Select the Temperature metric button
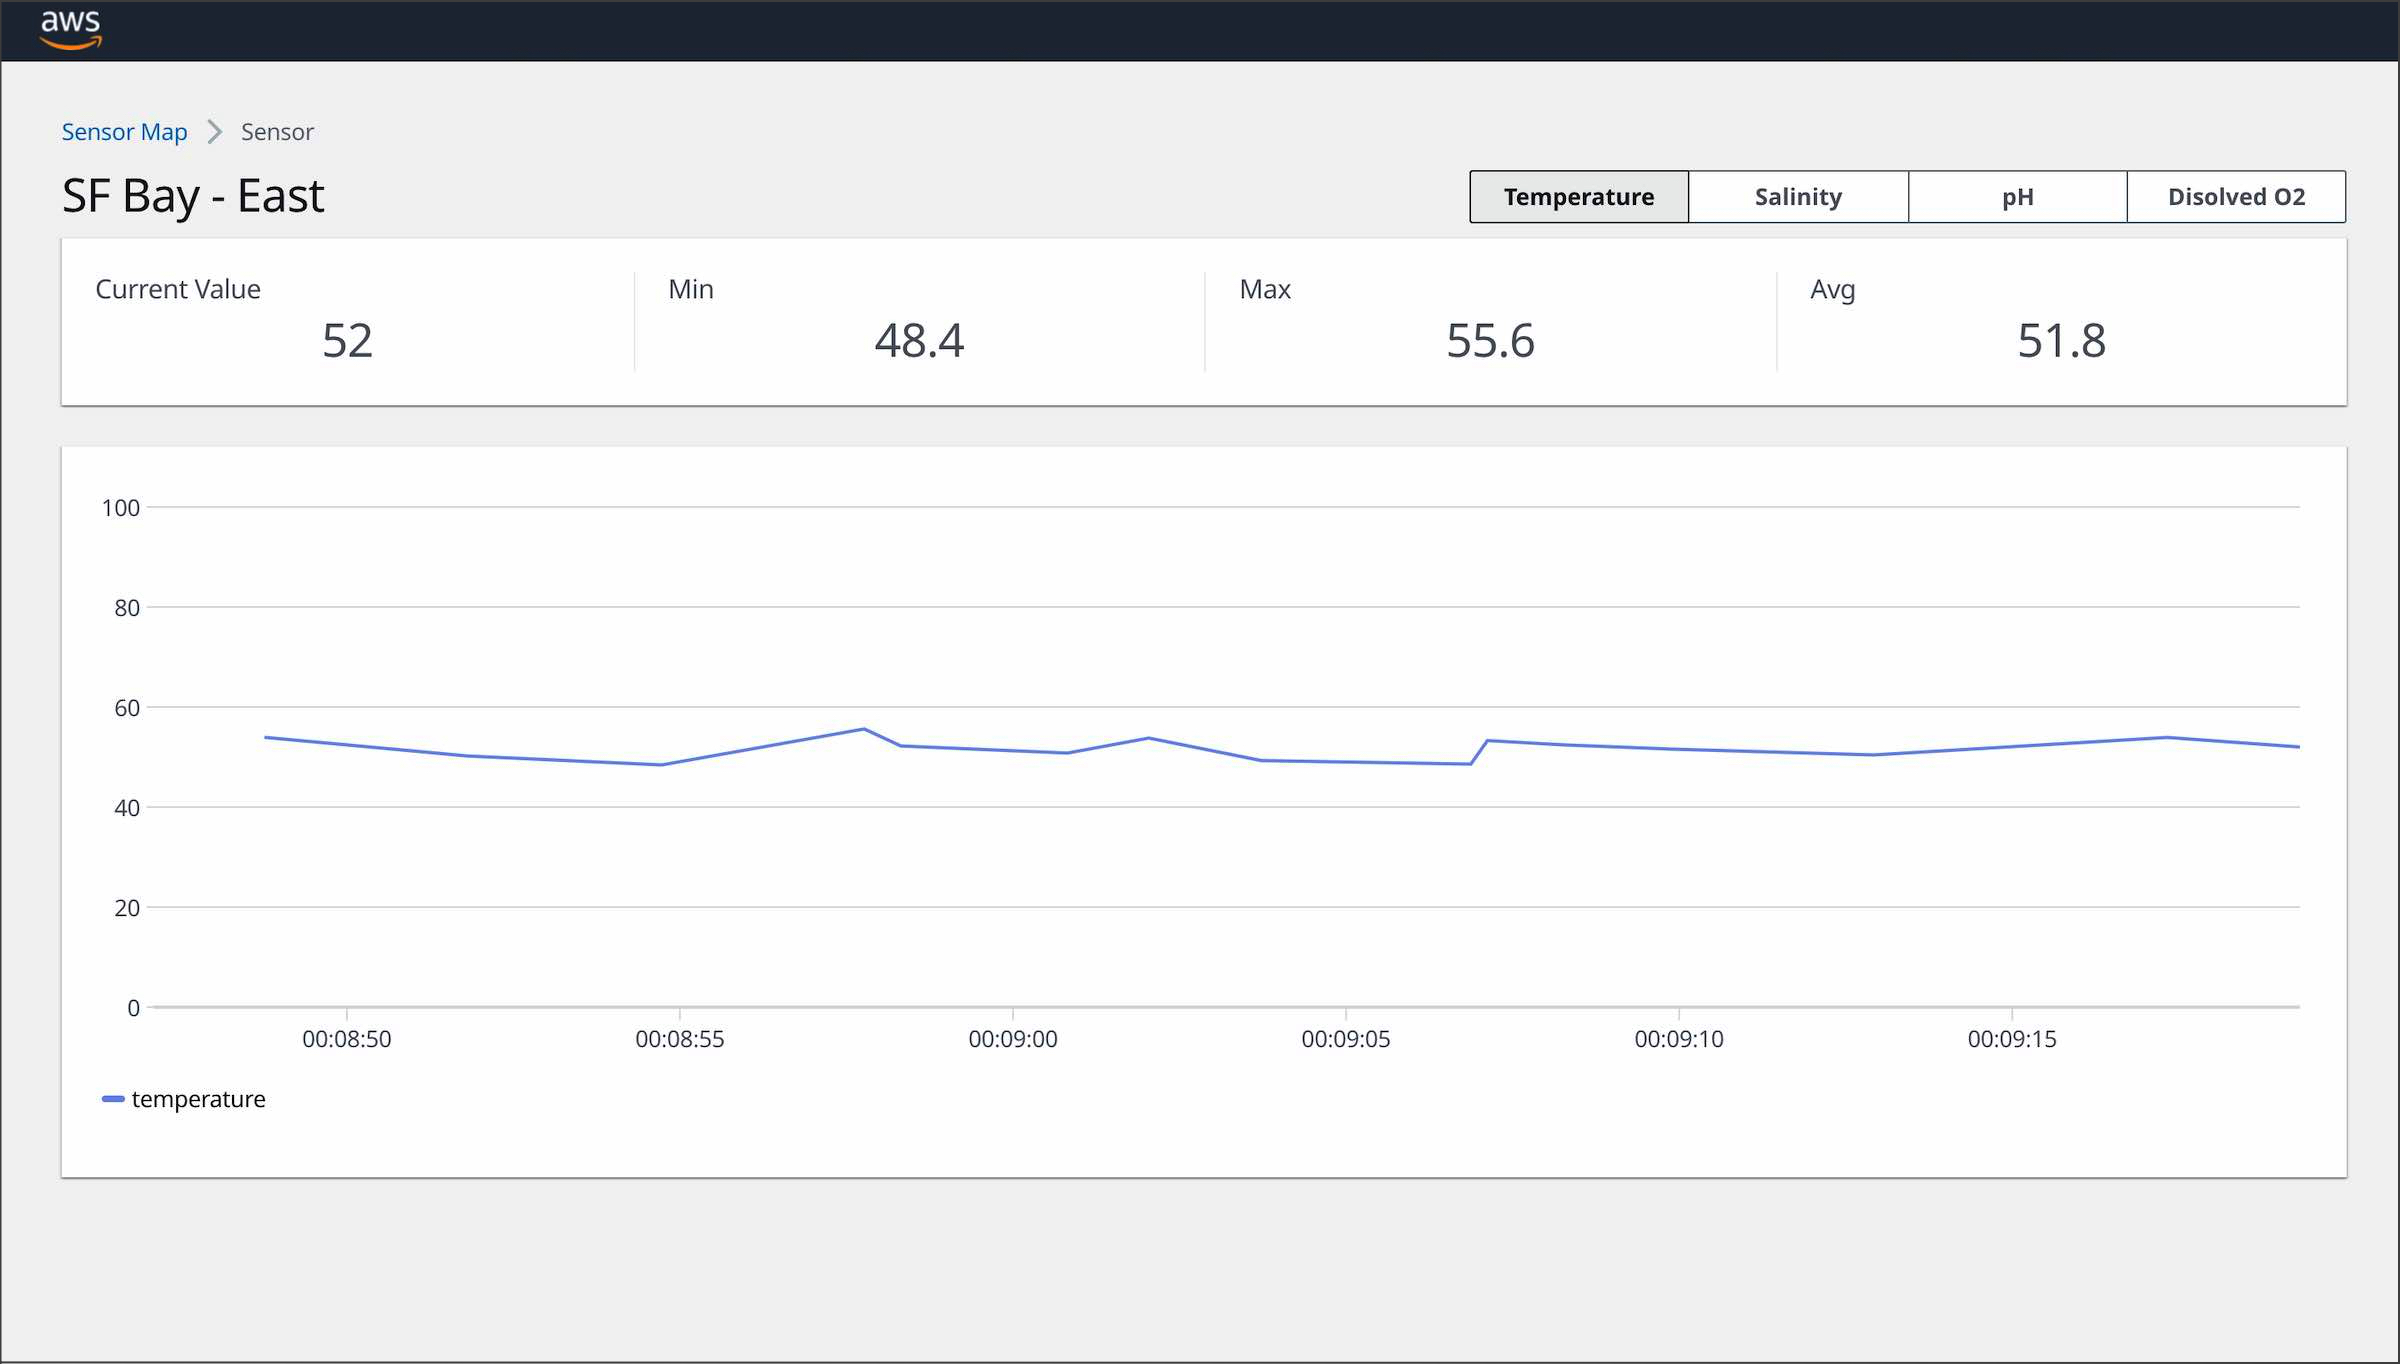2400x1364 pixels. pos(1578,197)
